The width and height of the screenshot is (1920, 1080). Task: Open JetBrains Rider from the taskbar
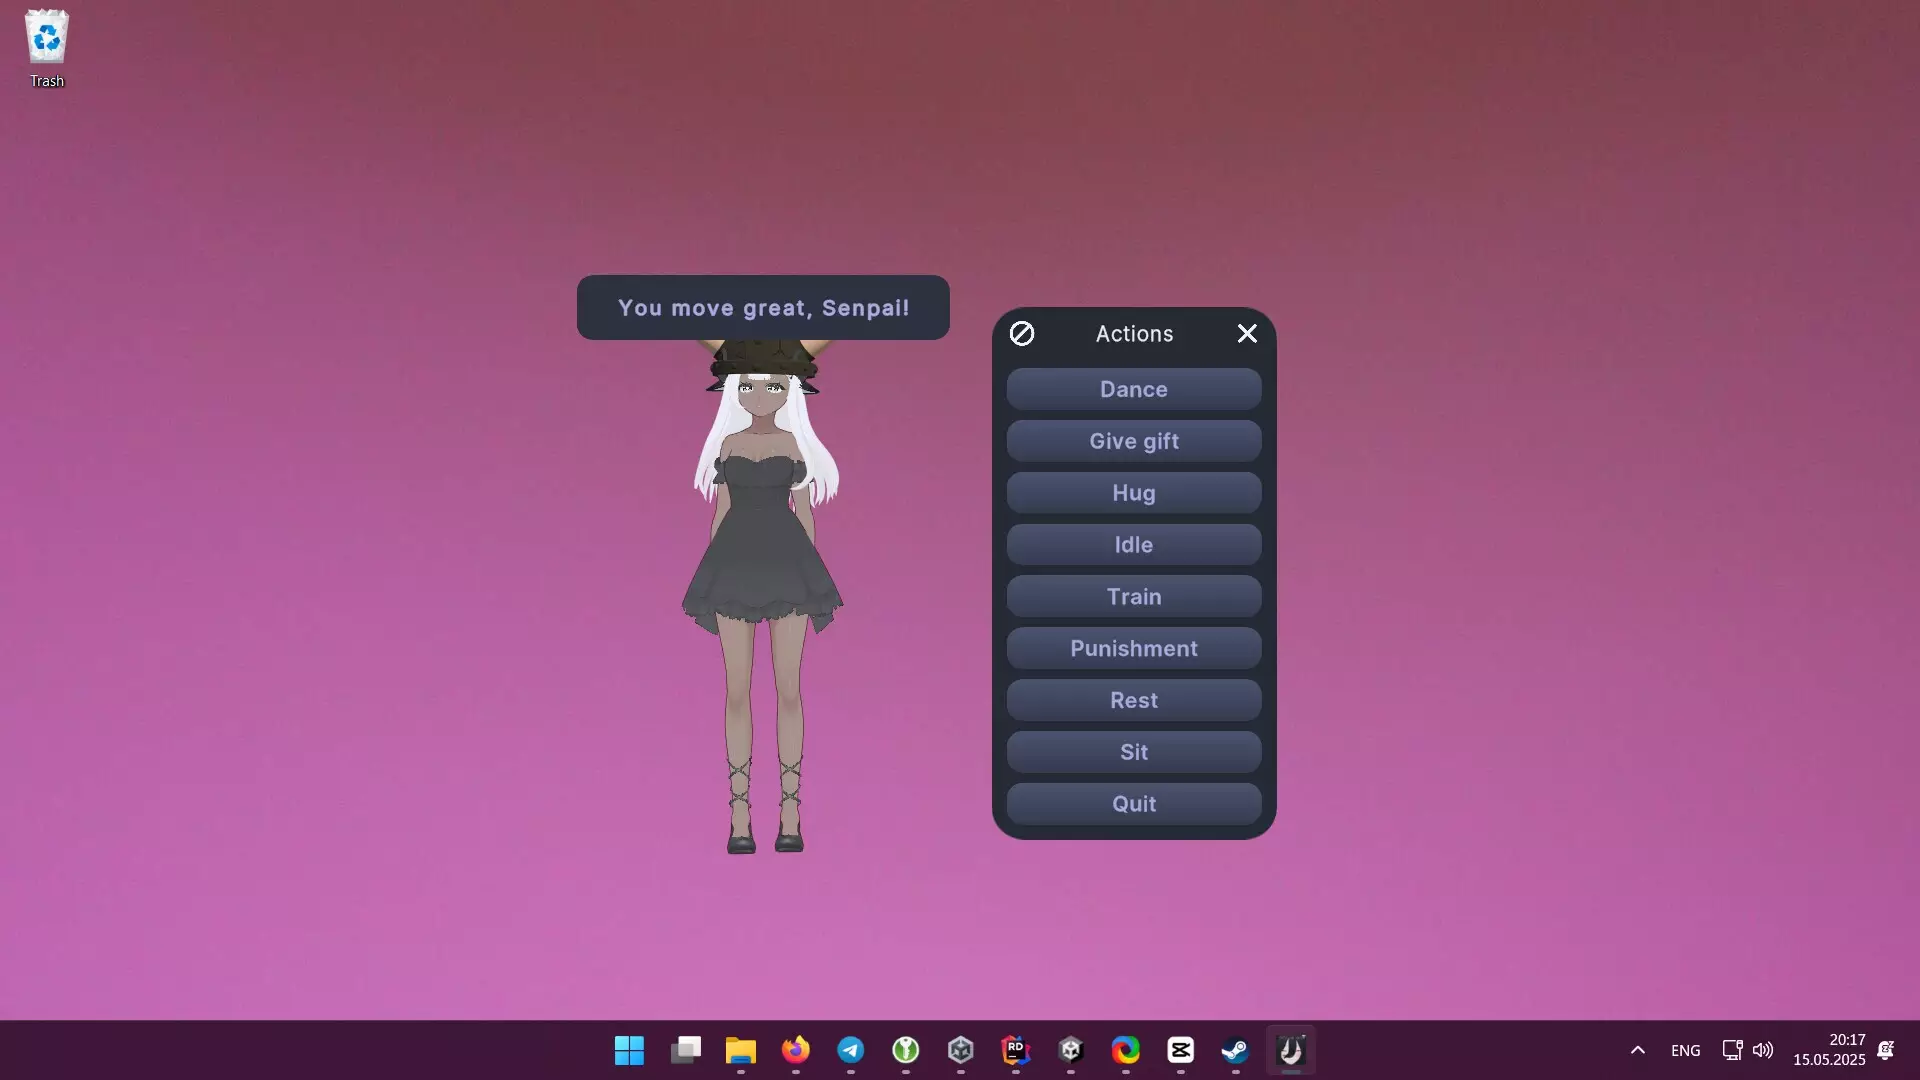pos(1015,1050)
